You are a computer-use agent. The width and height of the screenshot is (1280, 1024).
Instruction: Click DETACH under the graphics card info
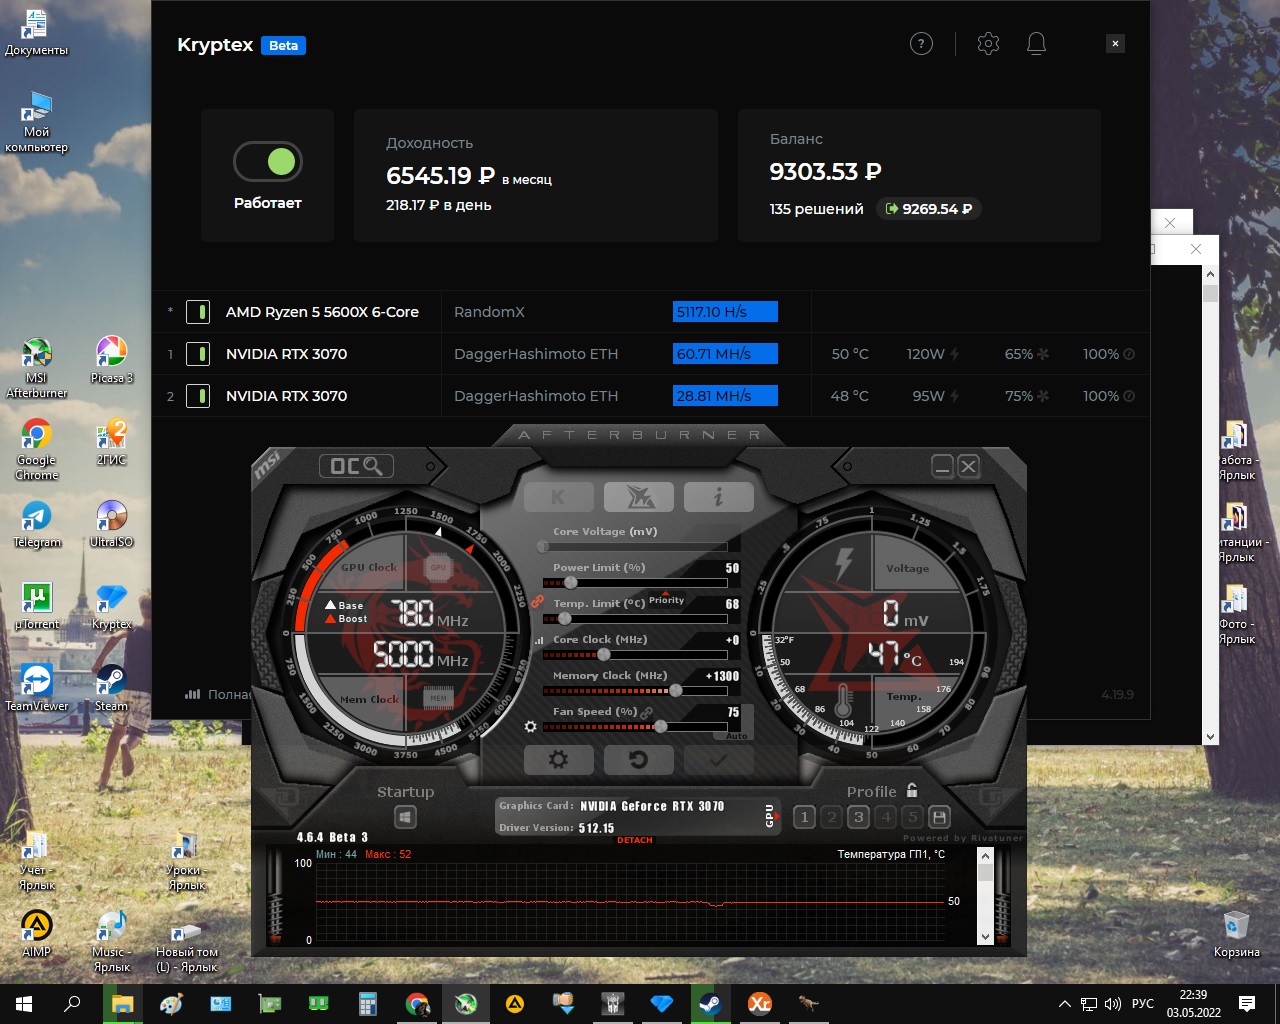[635, 840]
